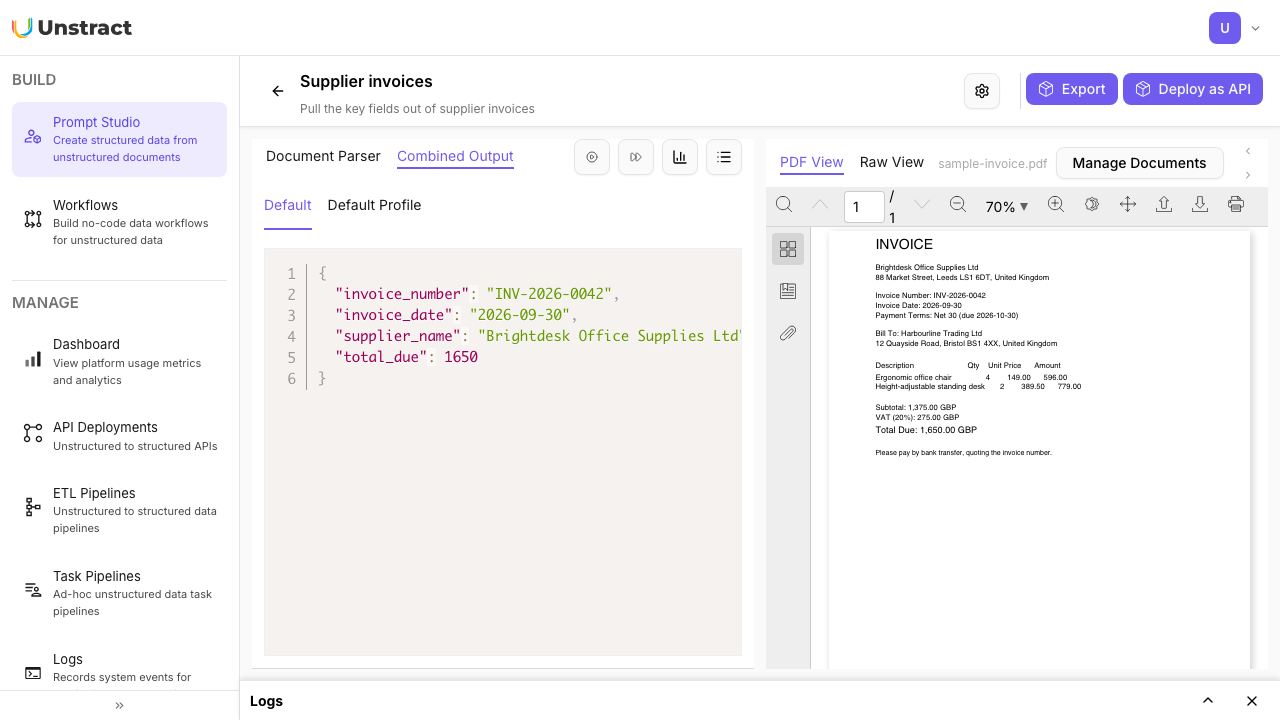Zoom in on the PDF
1280x720 pixels.
1055,205
